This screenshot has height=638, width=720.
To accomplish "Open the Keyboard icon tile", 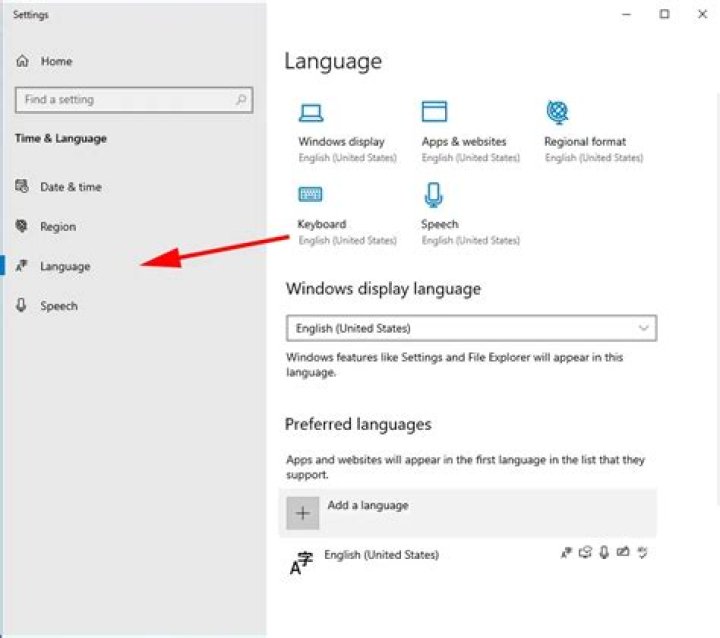I will pyautogui.click(x=310, y=194).
